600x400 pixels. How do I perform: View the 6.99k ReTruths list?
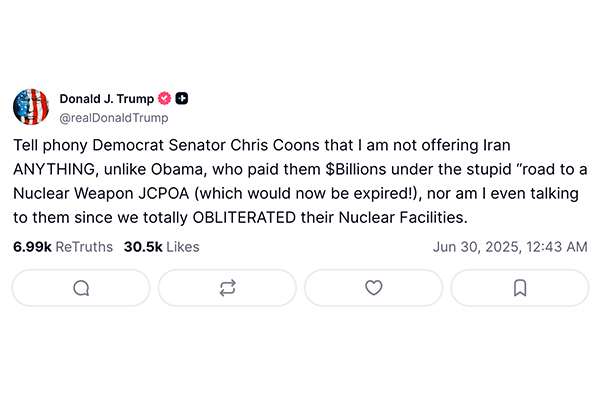coord(63,246)
